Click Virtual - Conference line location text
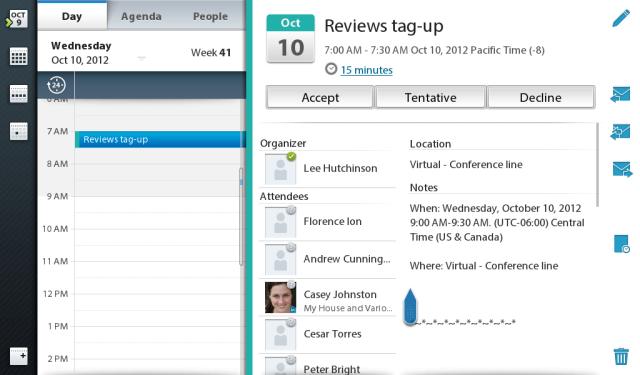The image size is (640, 375). 466,164
